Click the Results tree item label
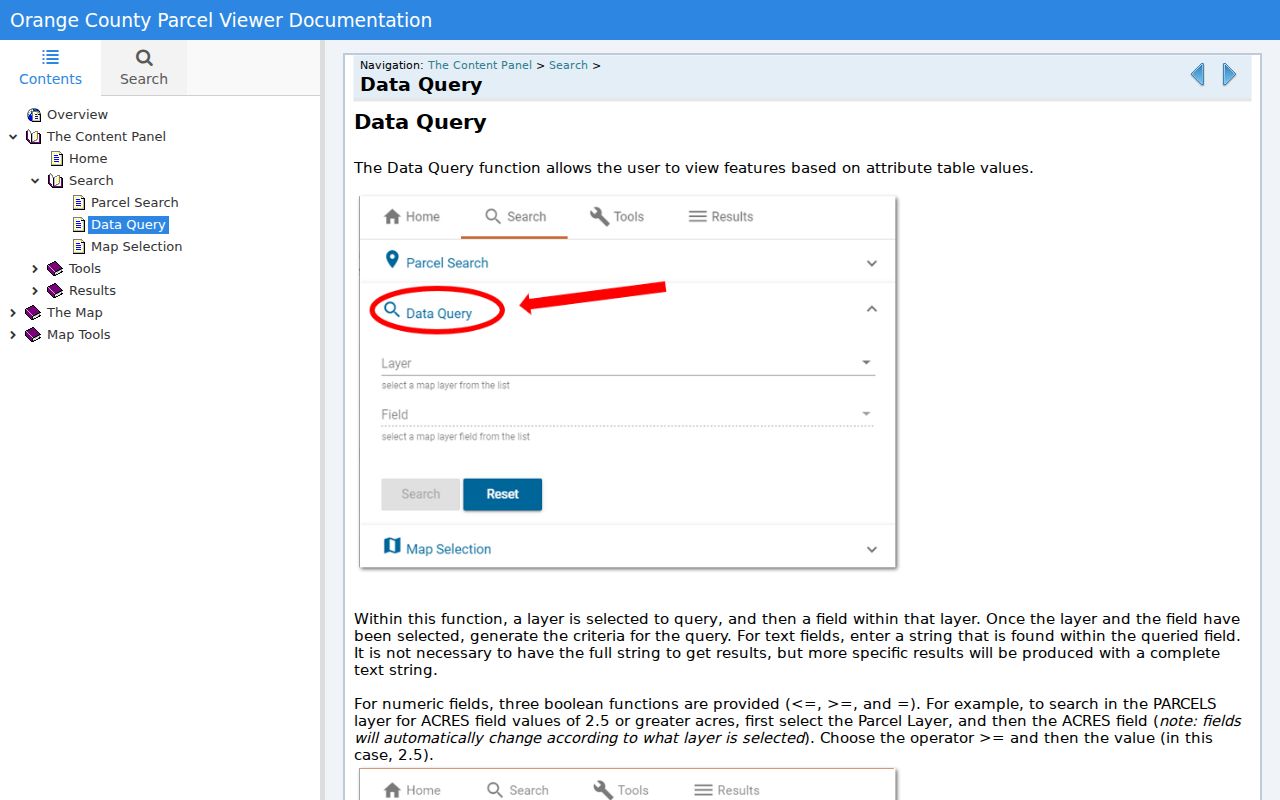 point(92,291)
